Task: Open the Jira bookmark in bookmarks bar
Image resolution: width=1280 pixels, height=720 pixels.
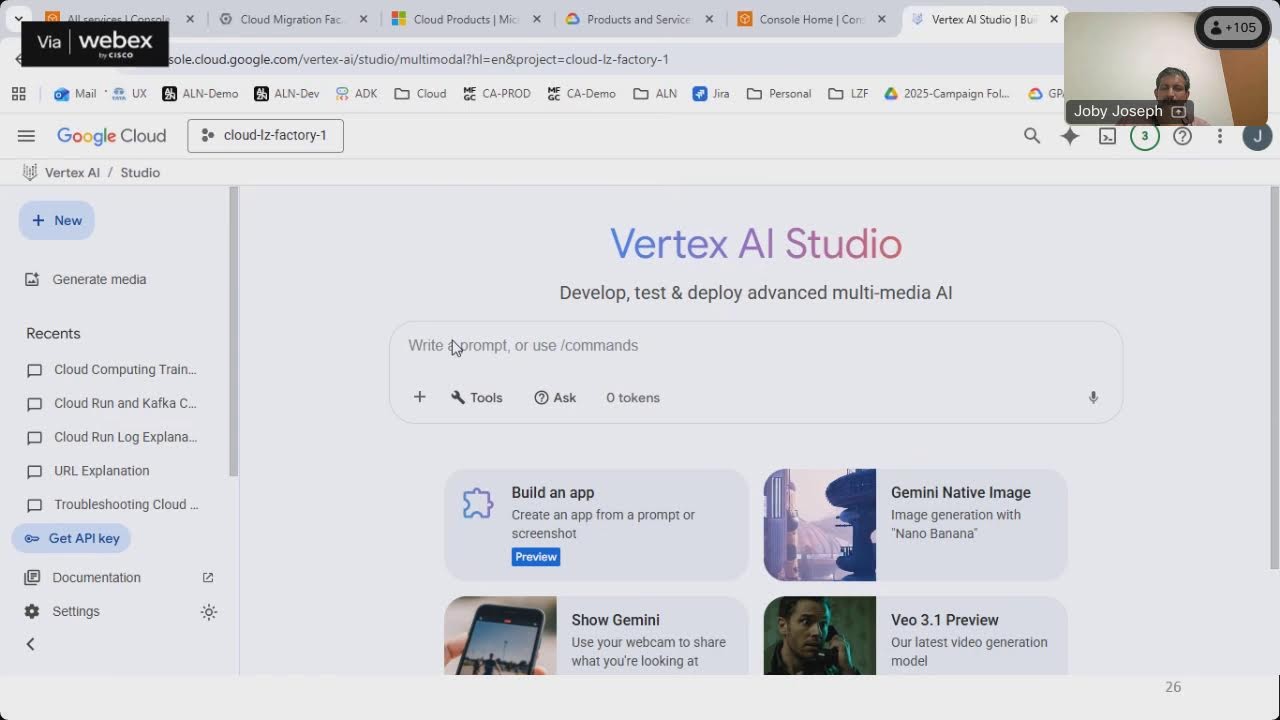Action: pos(711,94)
